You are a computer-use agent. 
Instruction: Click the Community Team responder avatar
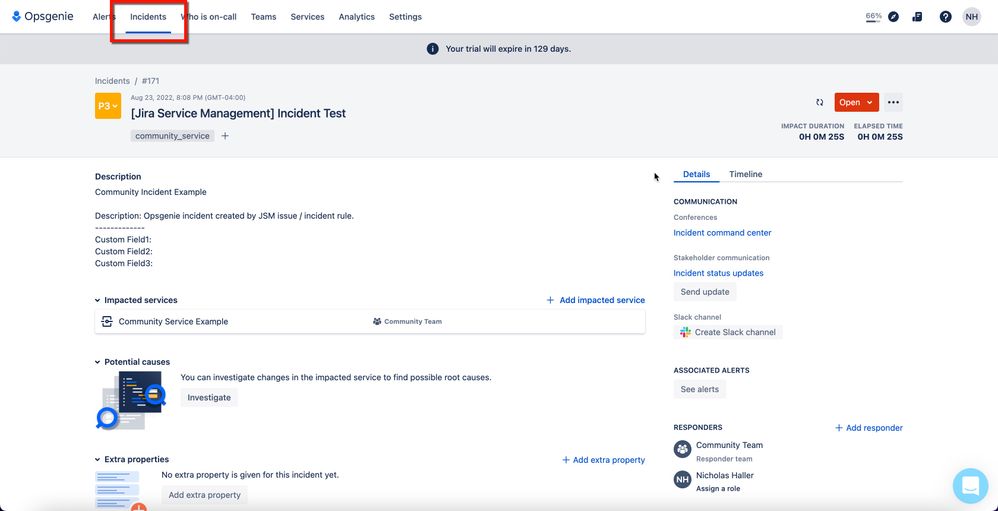(682, 449)
